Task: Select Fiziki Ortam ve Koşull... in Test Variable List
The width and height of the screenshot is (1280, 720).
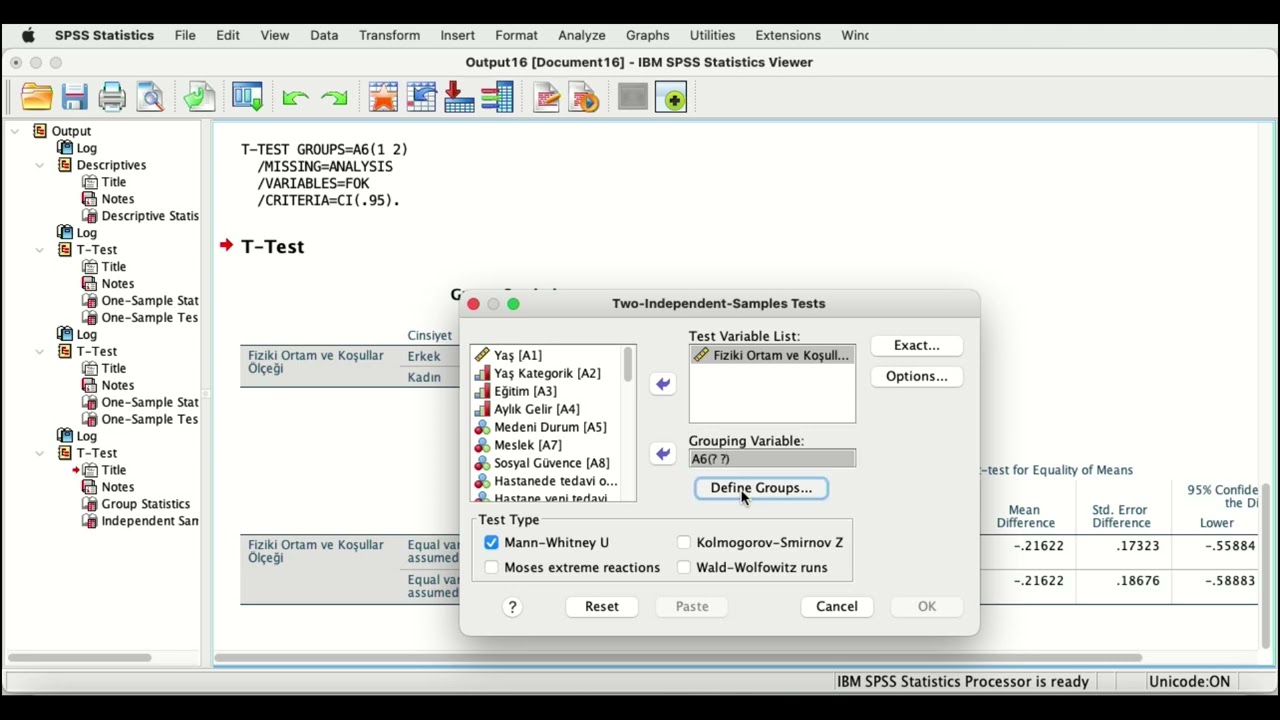Action: (x=772, y=355)
